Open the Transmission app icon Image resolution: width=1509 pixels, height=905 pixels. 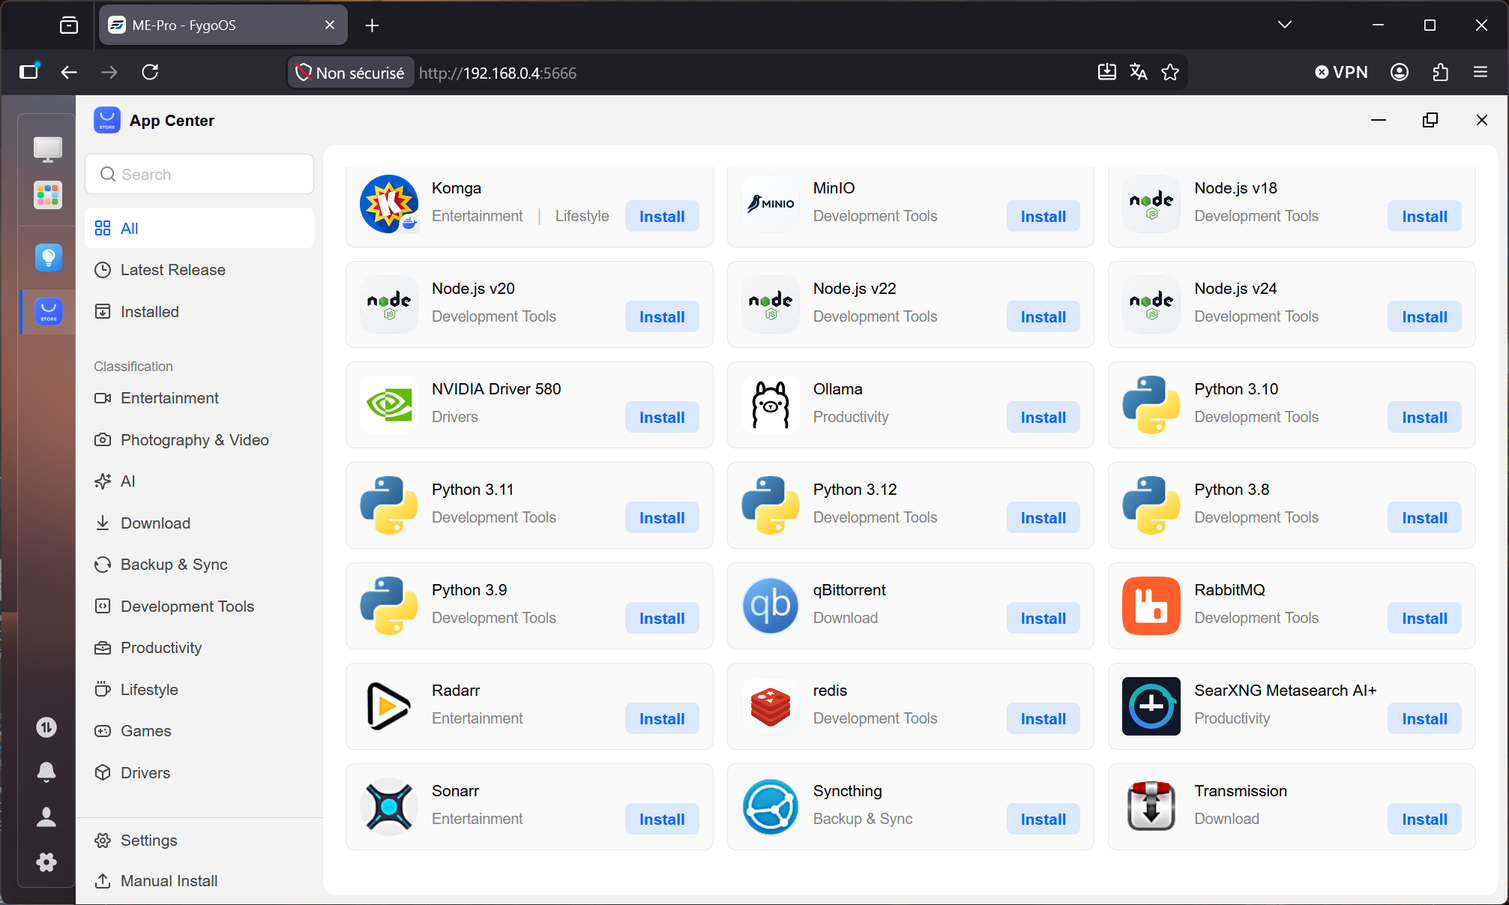tap(1151, 807)
